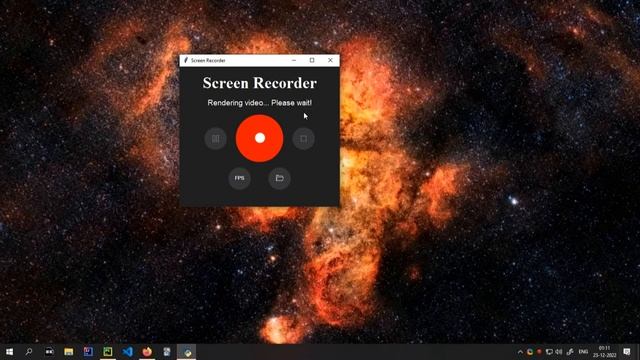The image size is (640, 360).
Task: Click the ENG language indicator
Action: [583, 352]
